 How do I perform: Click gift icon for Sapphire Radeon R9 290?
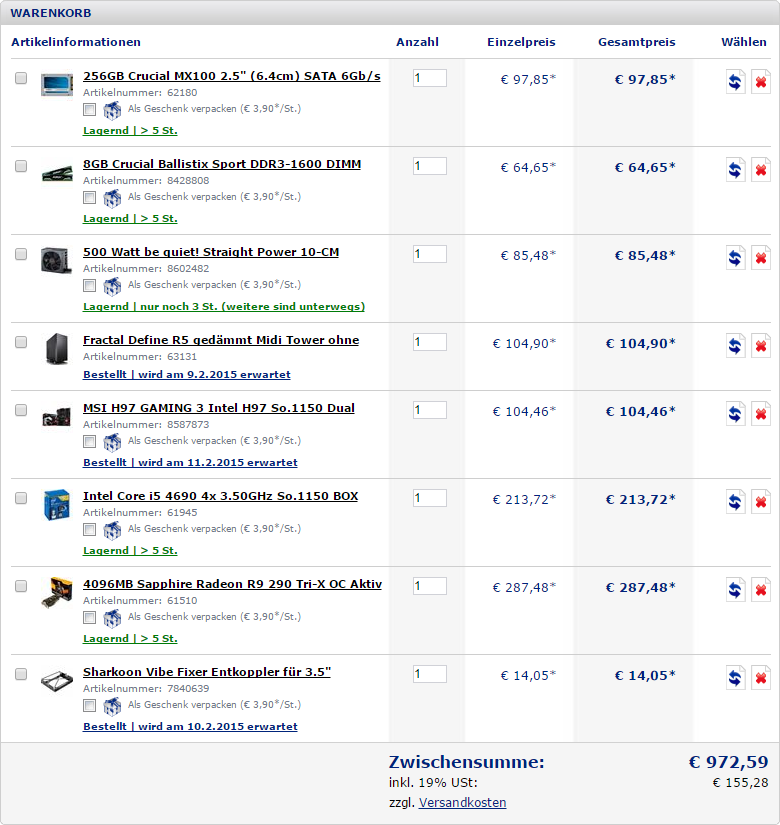[112, 618]
